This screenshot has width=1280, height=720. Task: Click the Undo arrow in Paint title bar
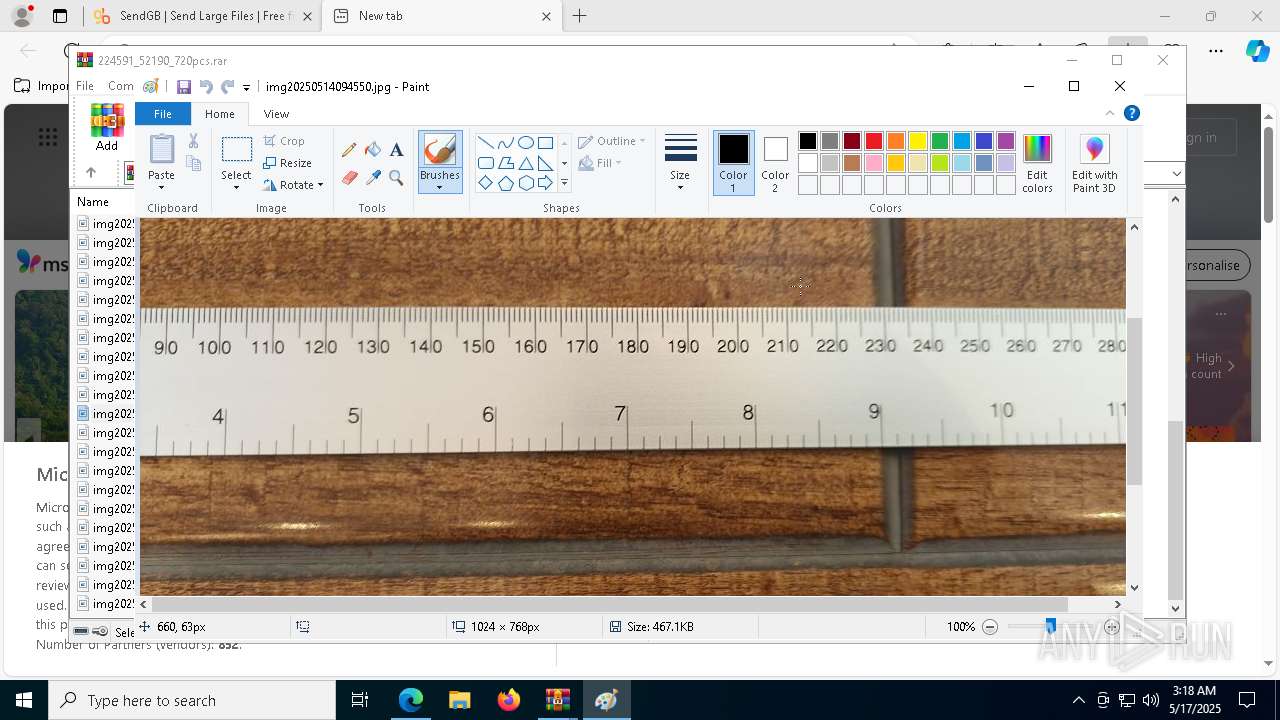click(x=206, y=87)
